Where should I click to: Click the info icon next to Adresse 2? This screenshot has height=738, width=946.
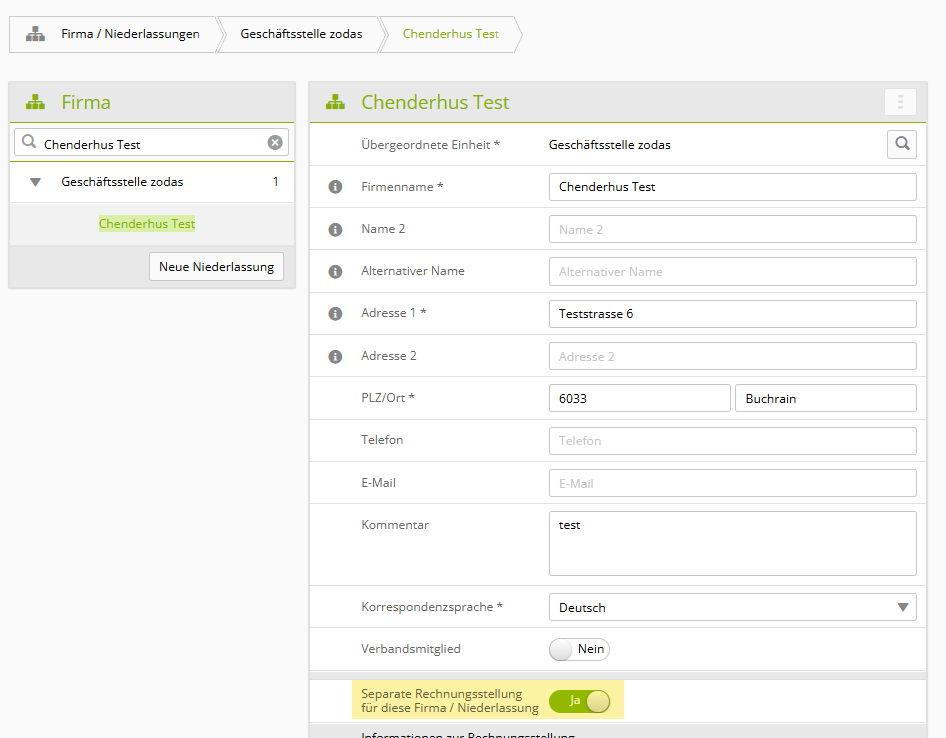335,357
